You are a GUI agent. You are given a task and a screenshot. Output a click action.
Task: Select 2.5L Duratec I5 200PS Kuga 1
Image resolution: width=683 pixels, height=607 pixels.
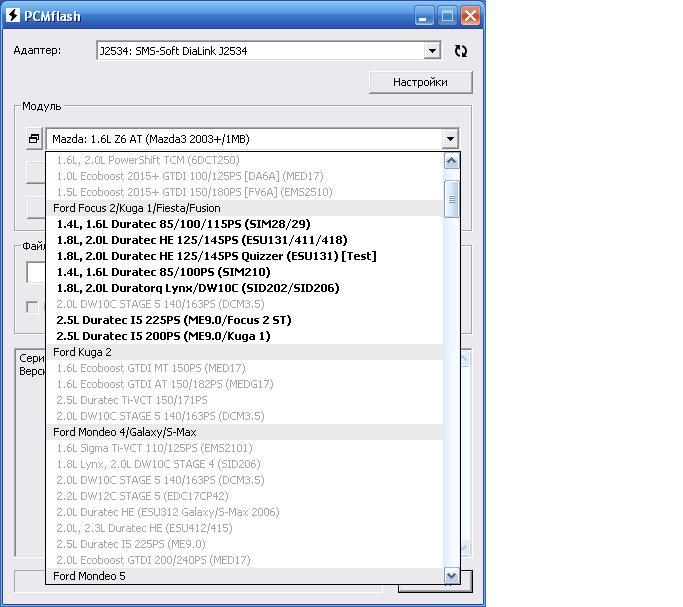point(163,336)
